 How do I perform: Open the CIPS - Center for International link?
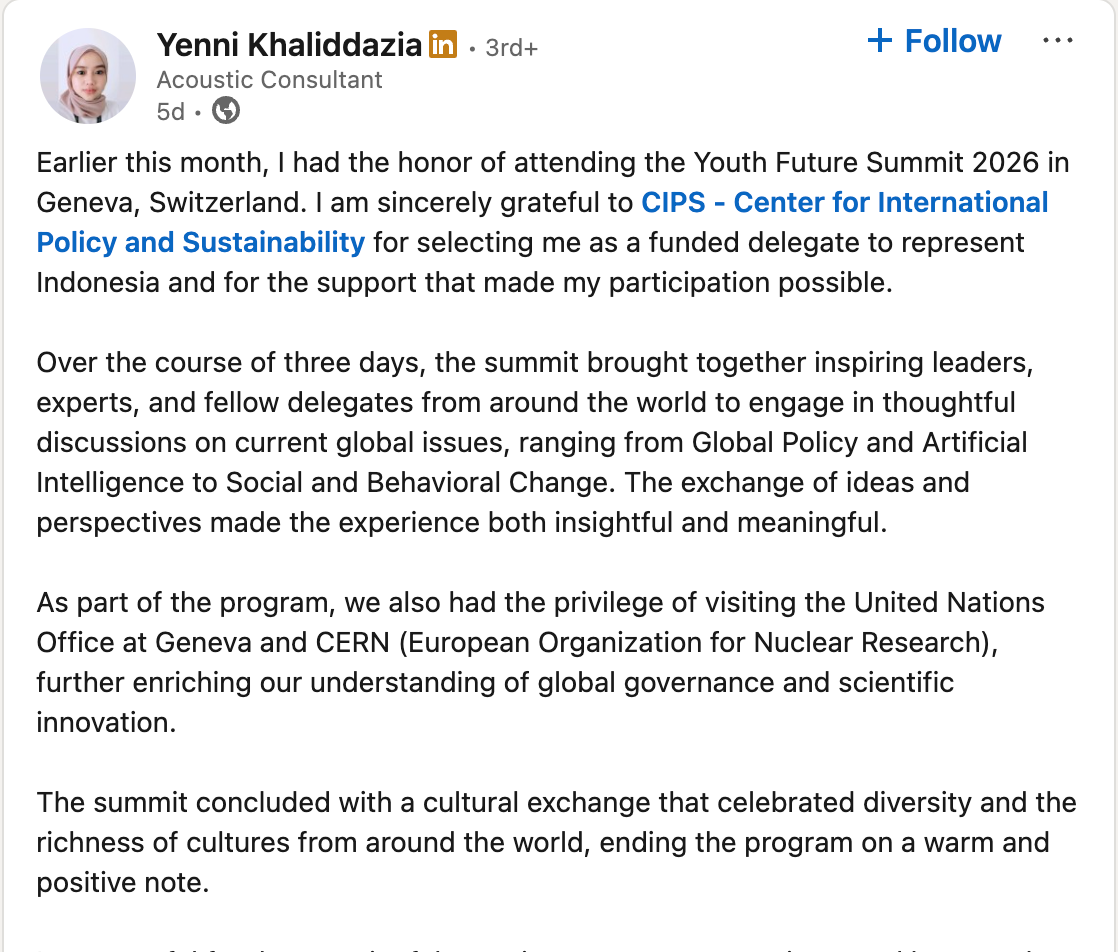(x=844, y=202)
